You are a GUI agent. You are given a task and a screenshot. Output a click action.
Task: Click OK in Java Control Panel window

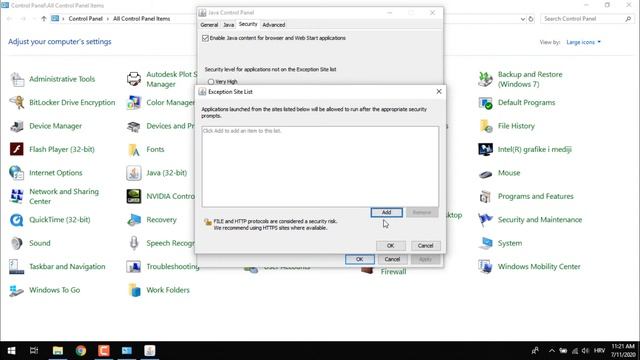click(x=360, y=259)
